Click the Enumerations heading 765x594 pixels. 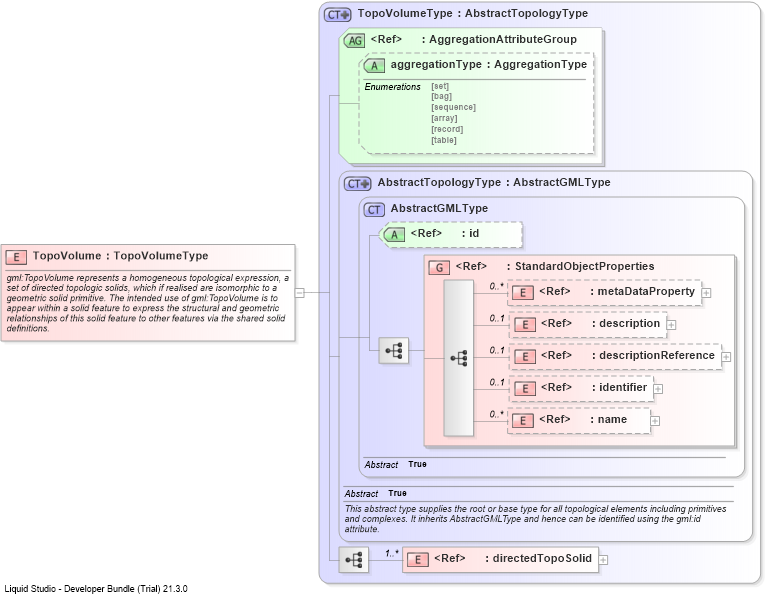[x=392, y=87]
